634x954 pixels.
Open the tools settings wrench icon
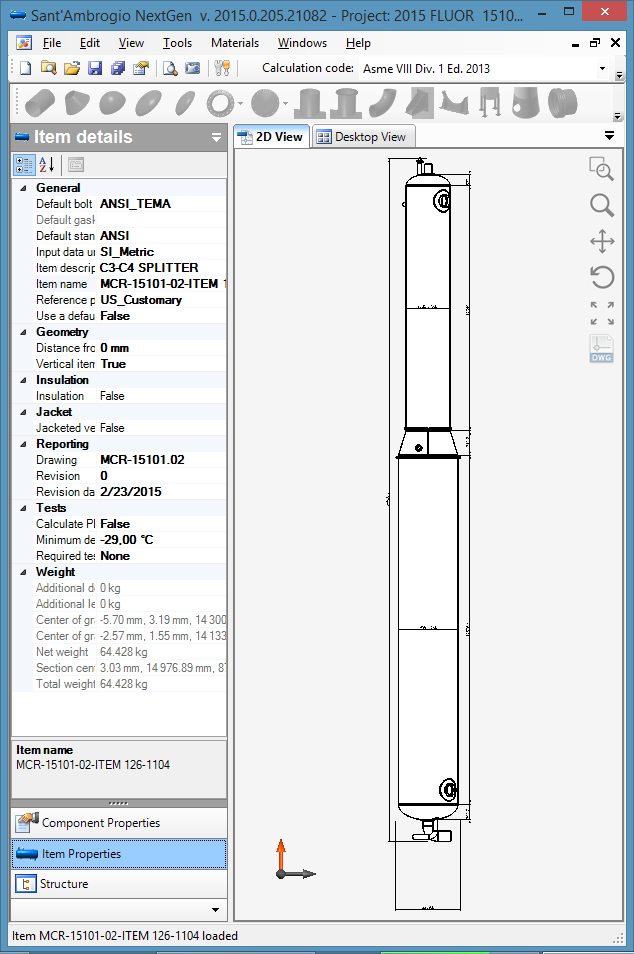222,68
